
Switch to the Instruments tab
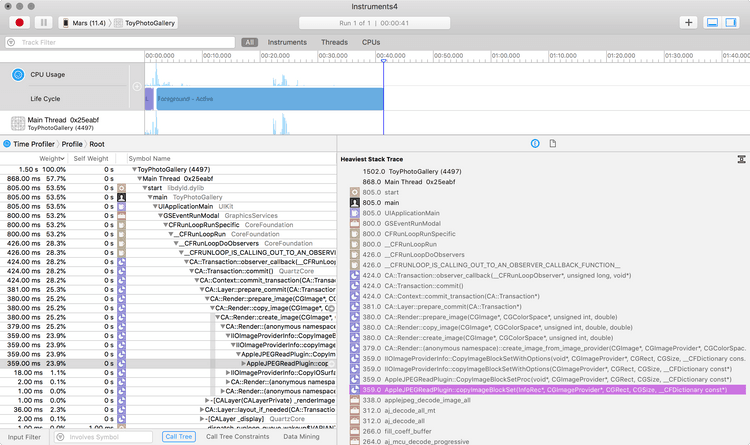[x=287, y=42]
